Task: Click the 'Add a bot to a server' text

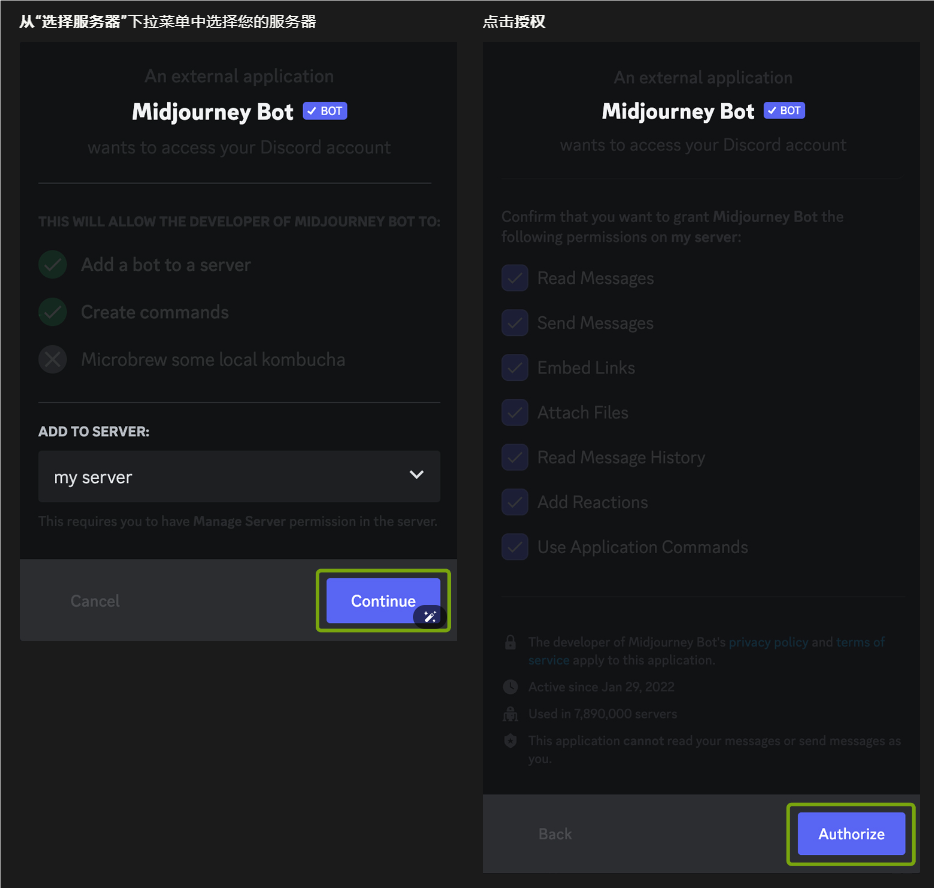Action: coord(166,264)
